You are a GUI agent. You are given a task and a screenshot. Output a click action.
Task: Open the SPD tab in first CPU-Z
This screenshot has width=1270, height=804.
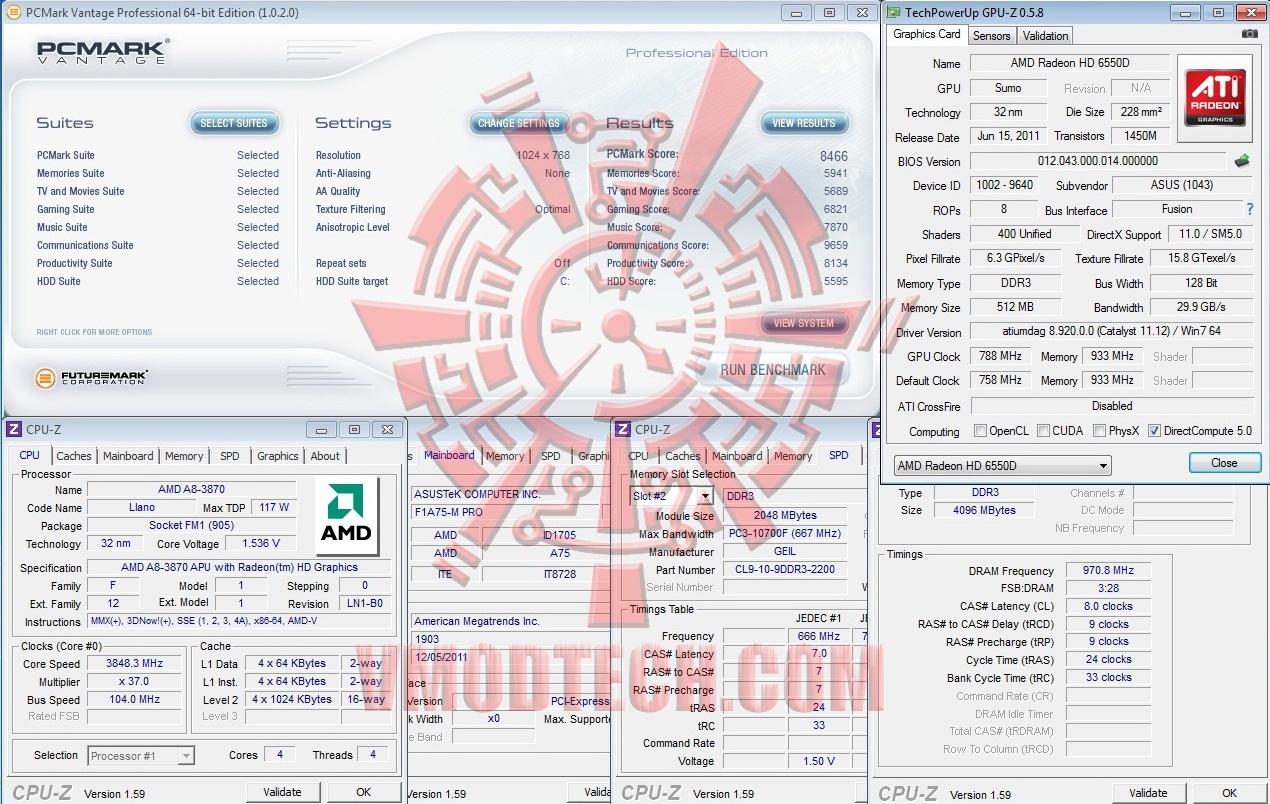click(230, 456)
